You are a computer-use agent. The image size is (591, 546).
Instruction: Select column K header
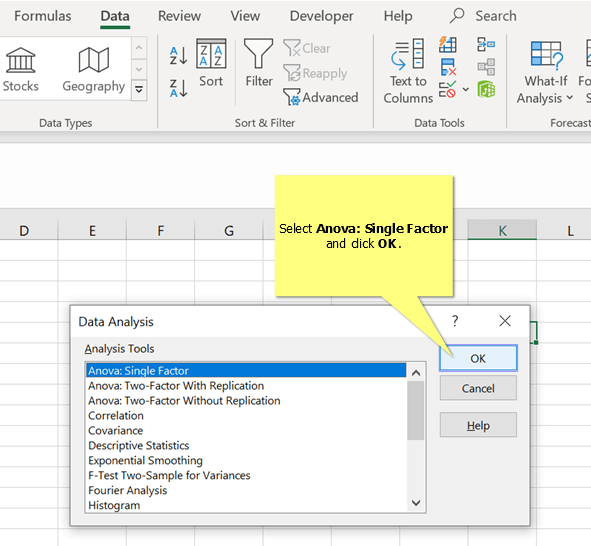tap(502, 230)
